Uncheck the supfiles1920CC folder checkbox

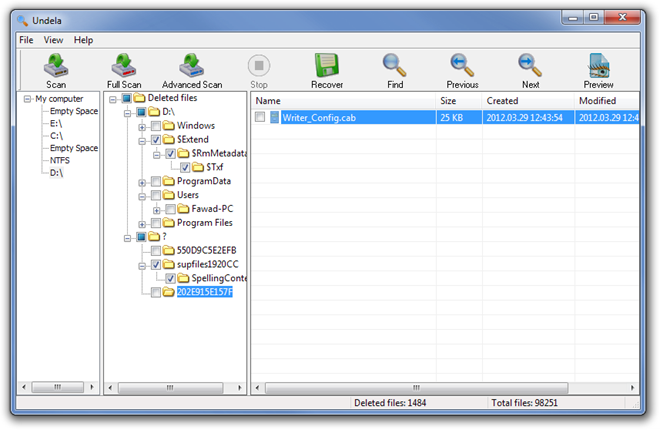(156, 265)
